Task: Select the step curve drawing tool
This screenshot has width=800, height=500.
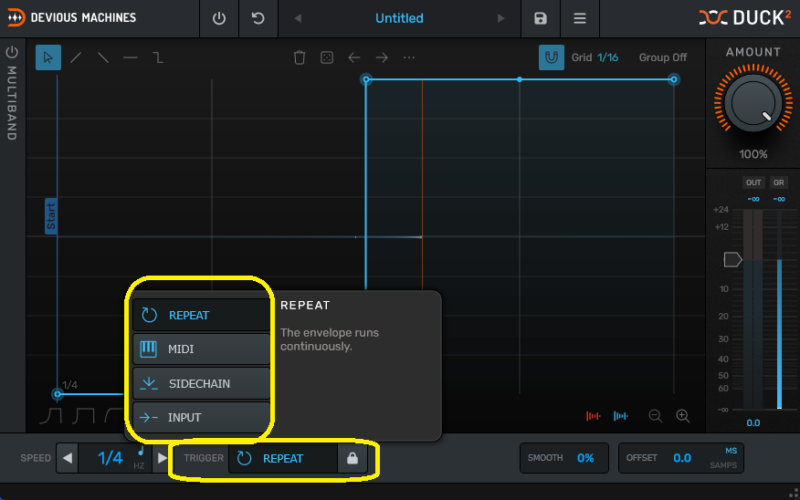Action: (x=157, y=57)
